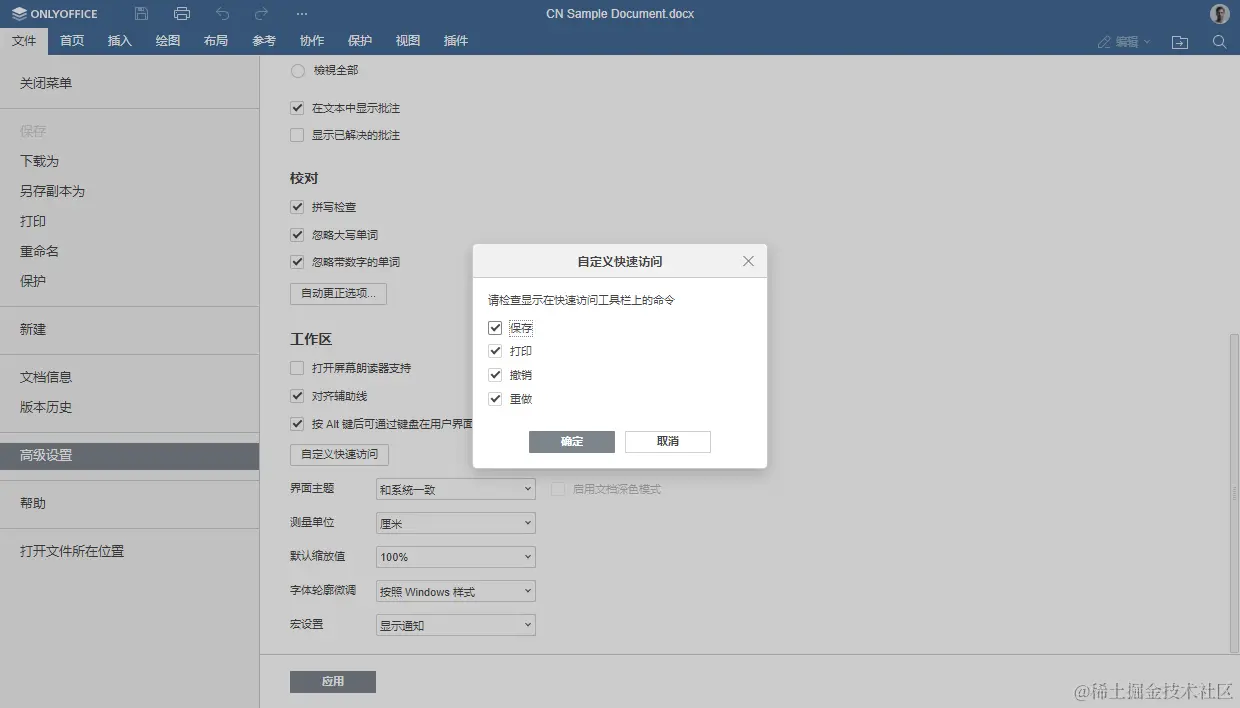
Task: Open the 视图 ribbon tab
Action: click(x=407, y=41)
